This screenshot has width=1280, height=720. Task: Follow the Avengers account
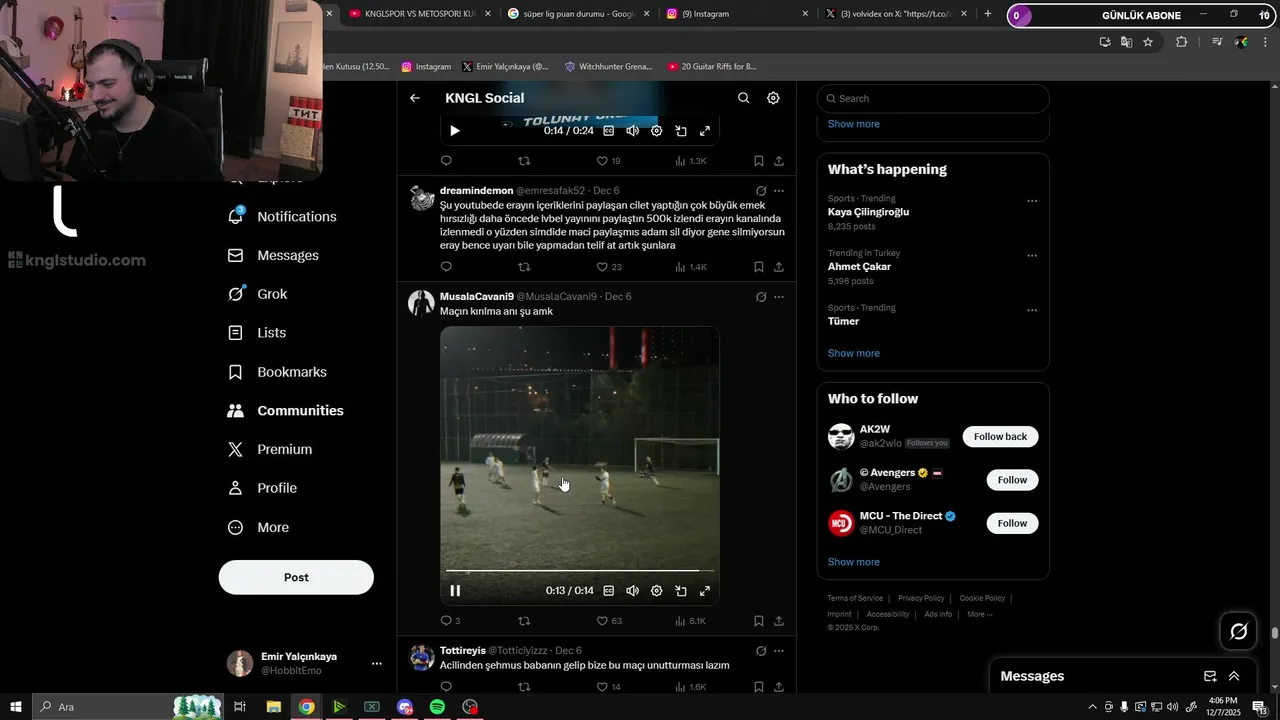pyautogui.click(x=1012, y=480)
